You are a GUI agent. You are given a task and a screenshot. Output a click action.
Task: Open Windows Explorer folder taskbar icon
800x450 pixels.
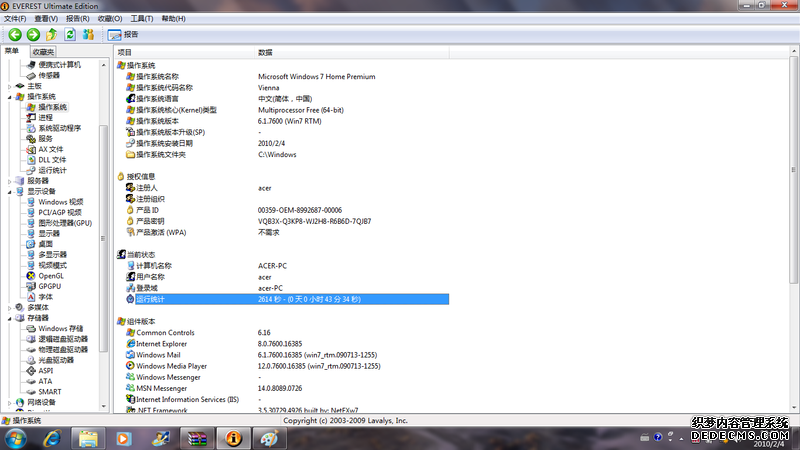88,439
